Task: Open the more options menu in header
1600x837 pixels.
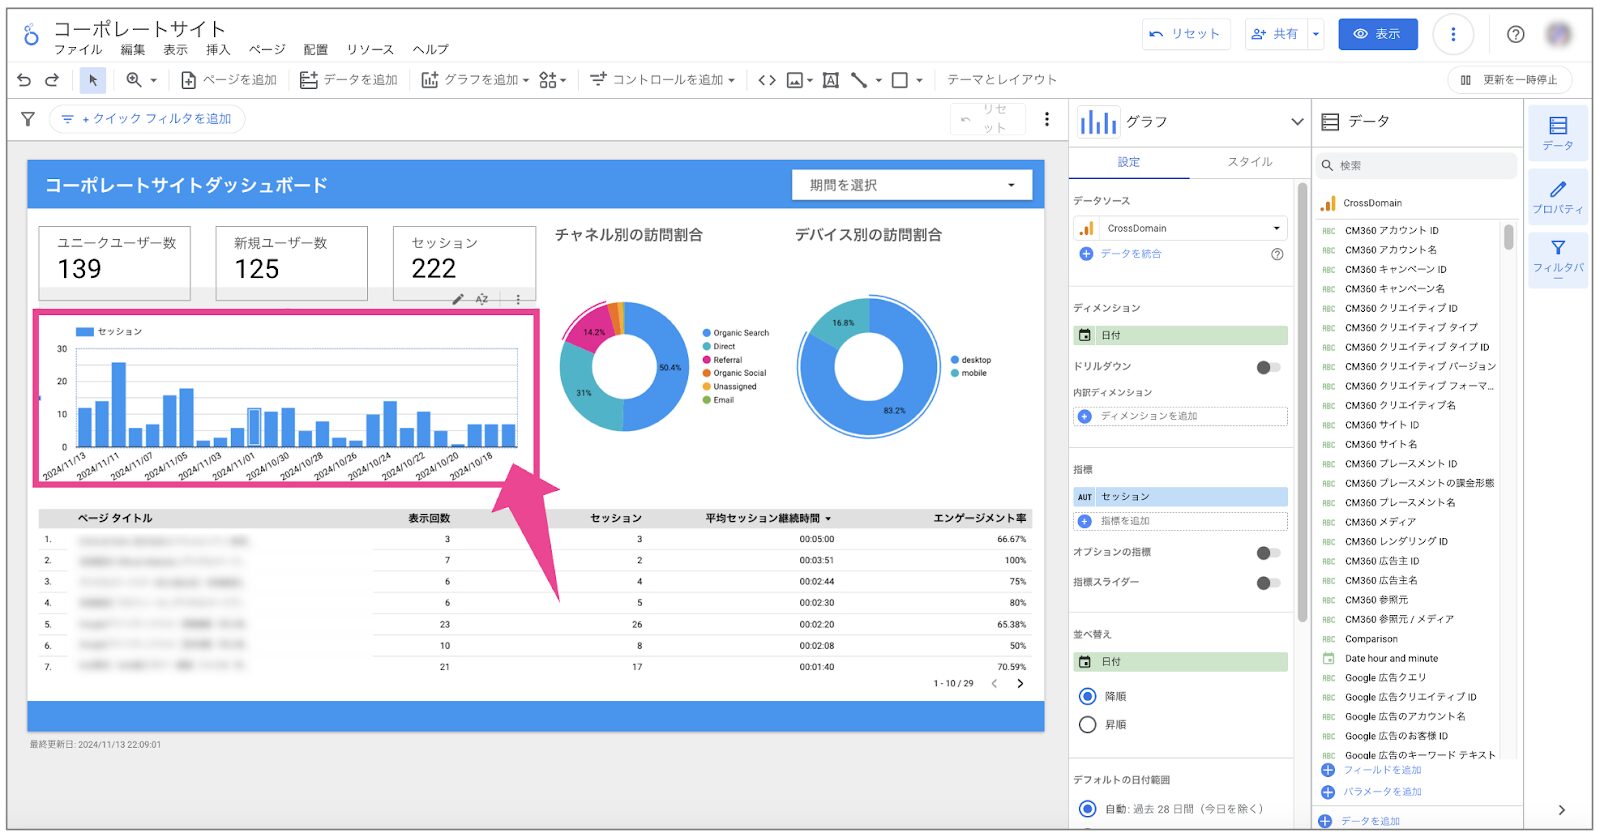Action: [x=1453, y=34]
